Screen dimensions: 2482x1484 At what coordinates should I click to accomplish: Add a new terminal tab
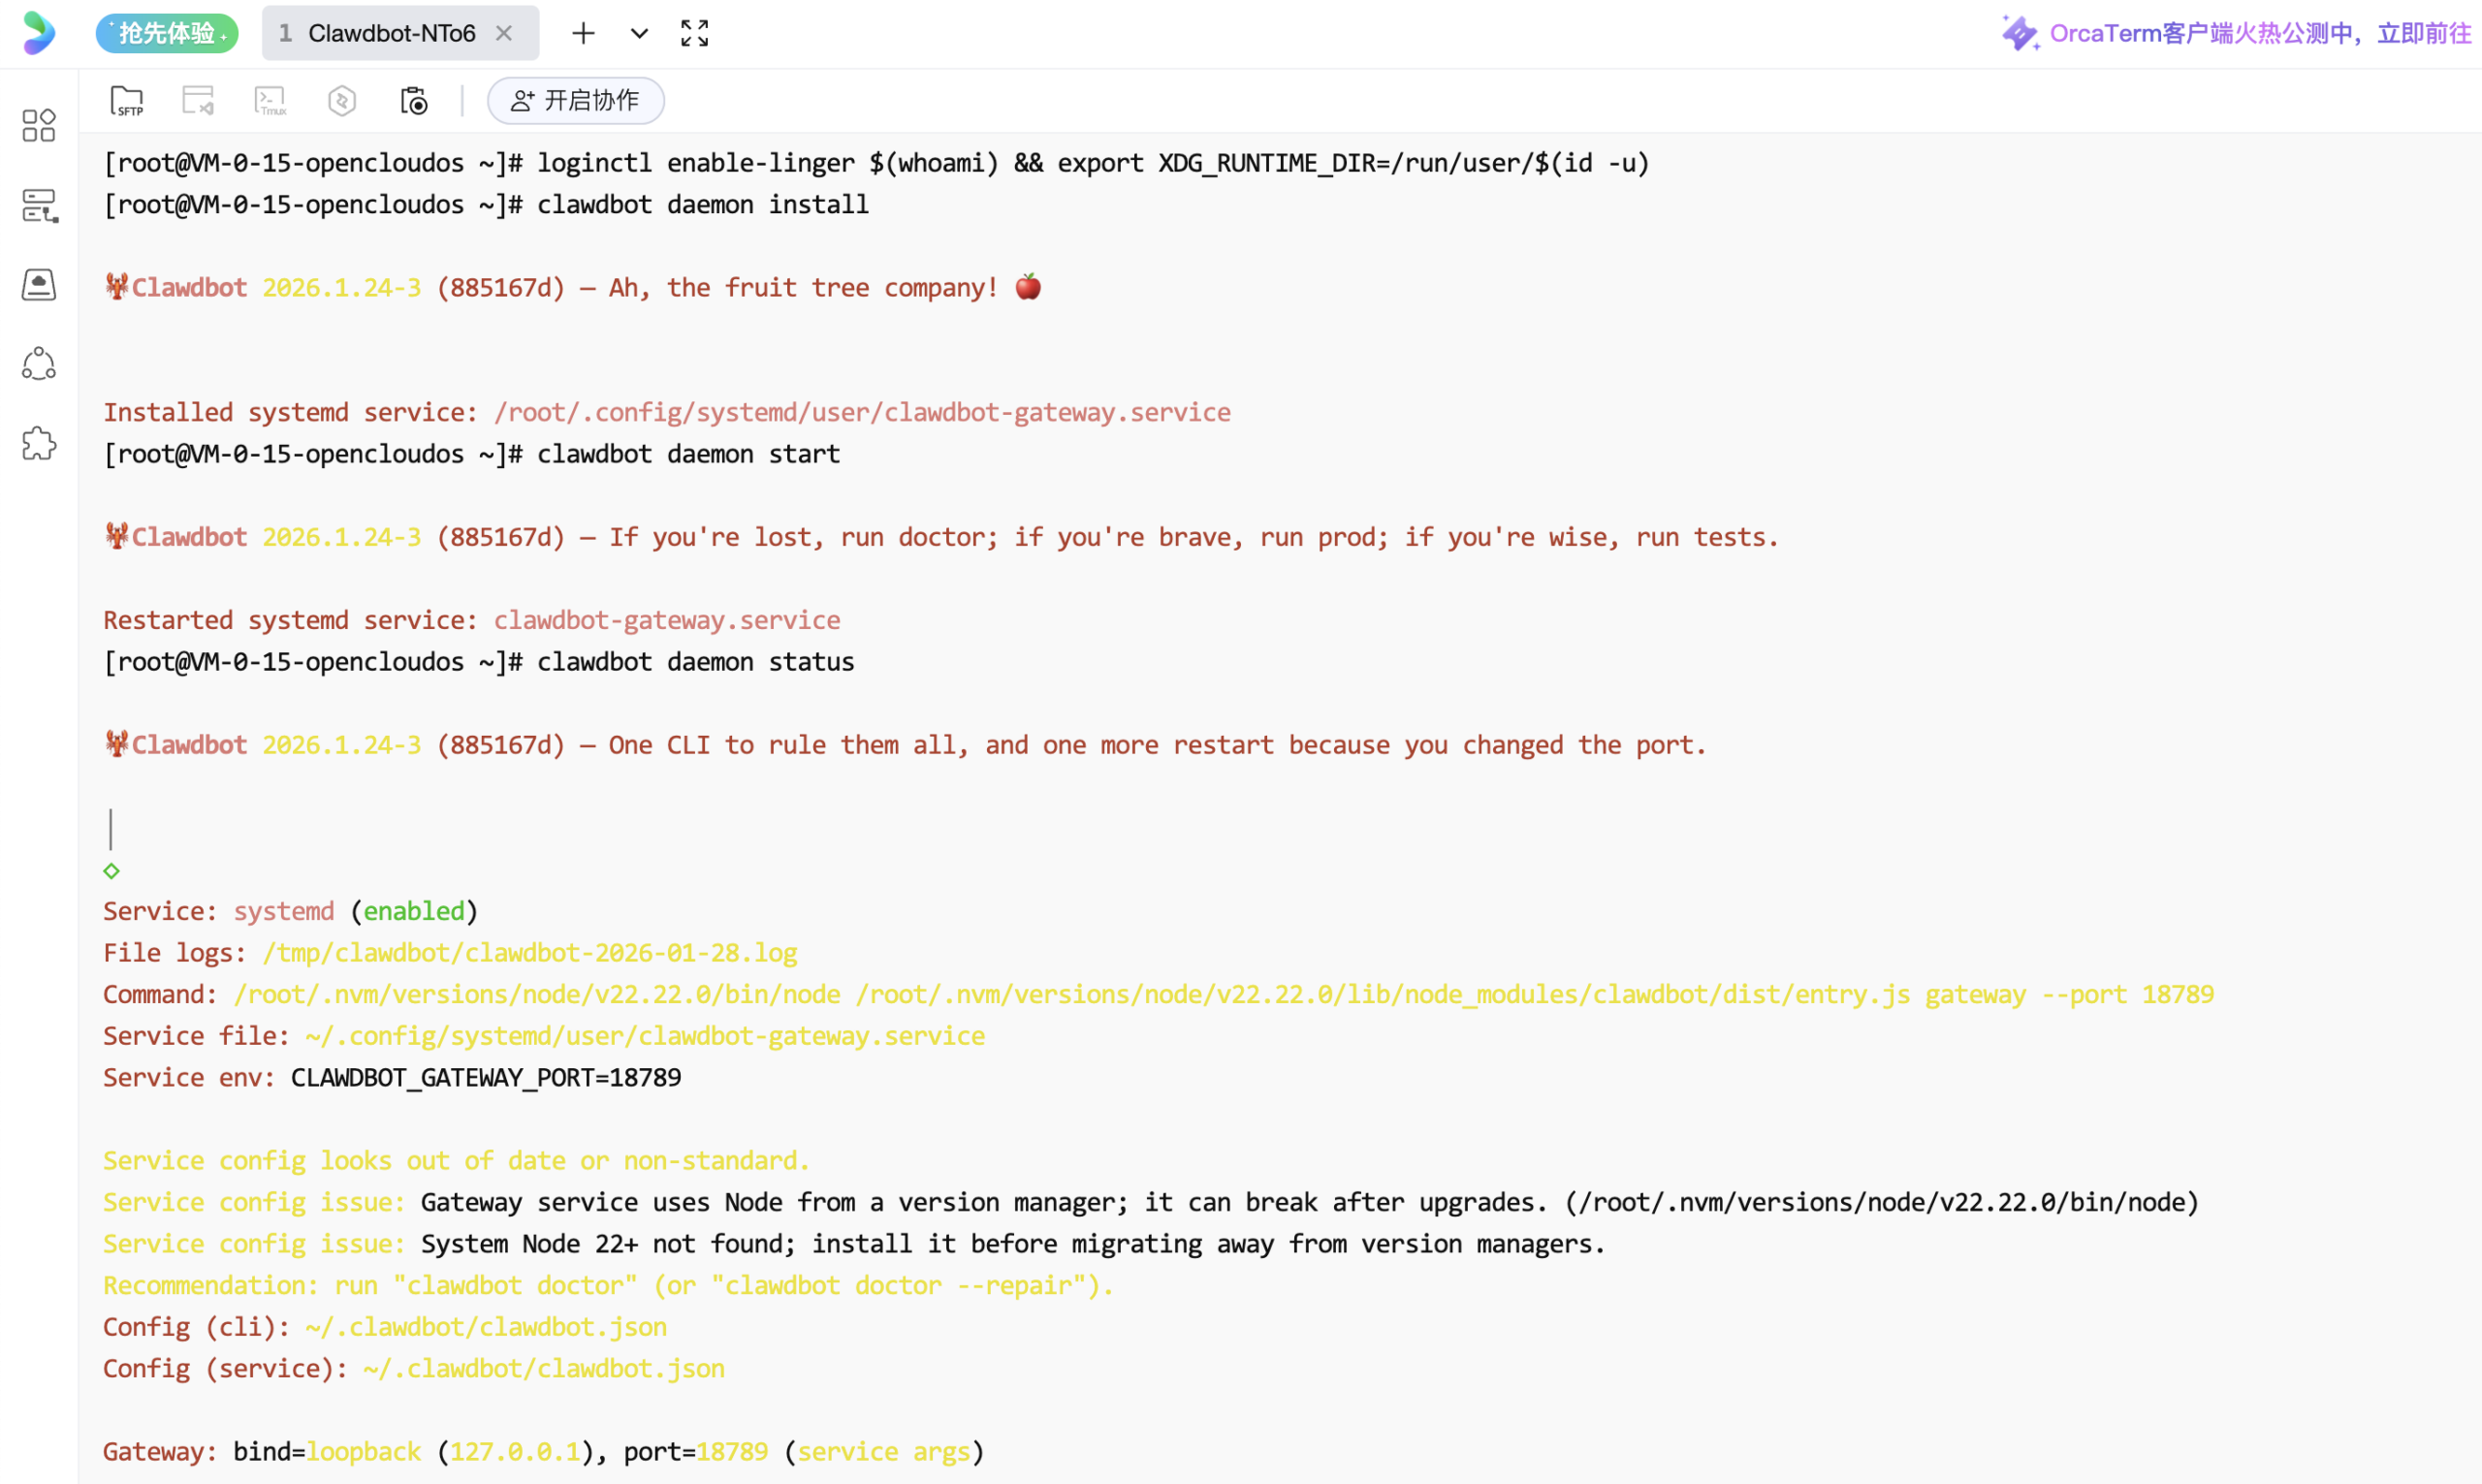click(x=583, y=33)
